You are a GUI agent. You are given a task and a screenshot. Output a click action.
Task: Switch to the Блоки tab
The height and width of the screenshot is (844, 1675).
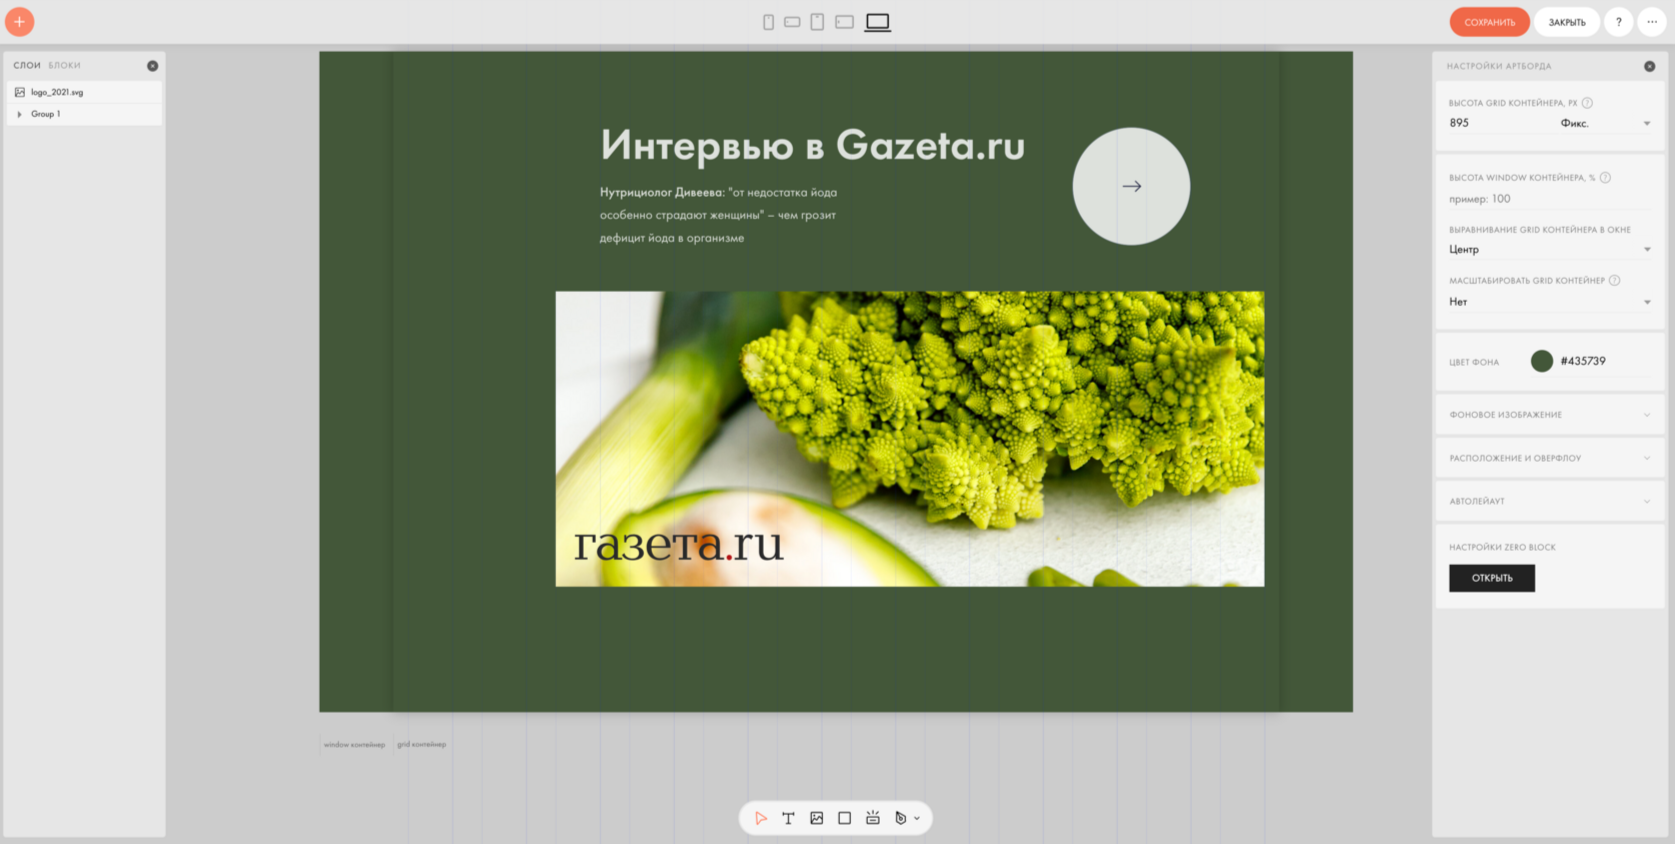pos(65,66)
